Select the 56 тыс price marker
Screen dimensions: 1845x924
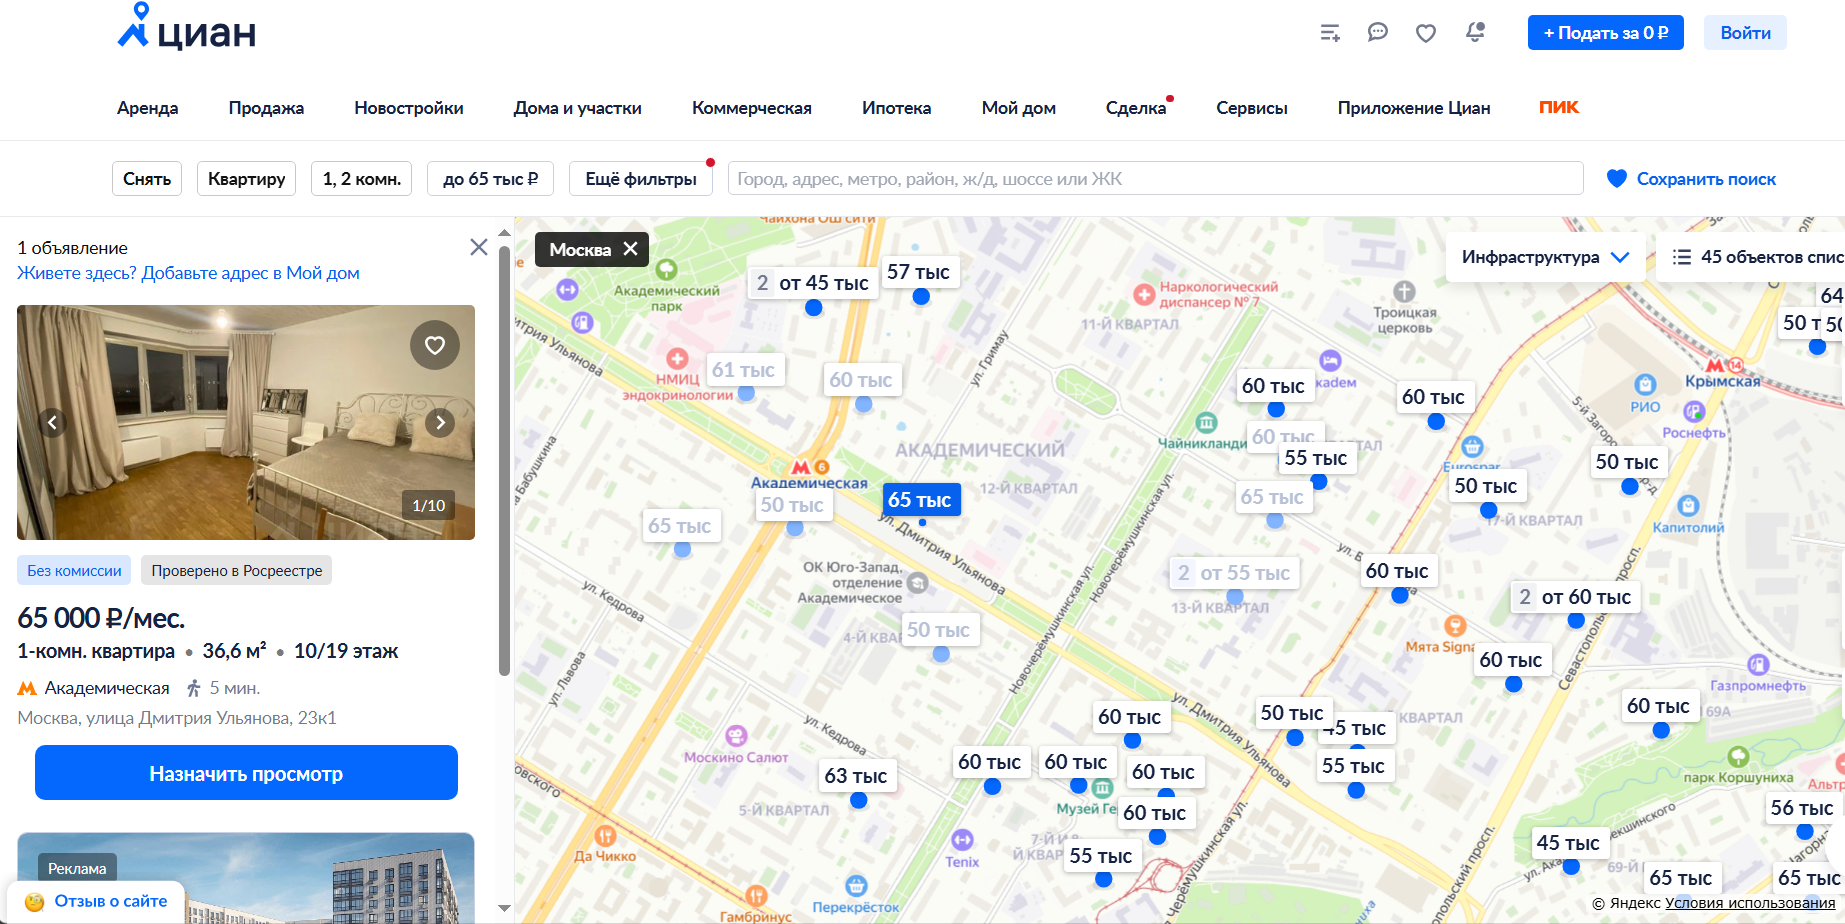point(1802,808)
